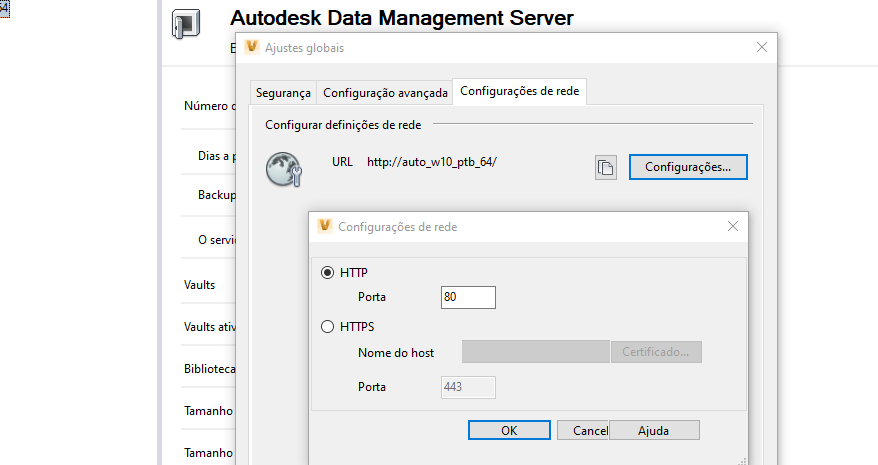The height and width of the screenshot is (465, 878).
Task: Click the Vault icon in Configurações de rede title bar
Action: pyautogui.click(x=325, y=226)
